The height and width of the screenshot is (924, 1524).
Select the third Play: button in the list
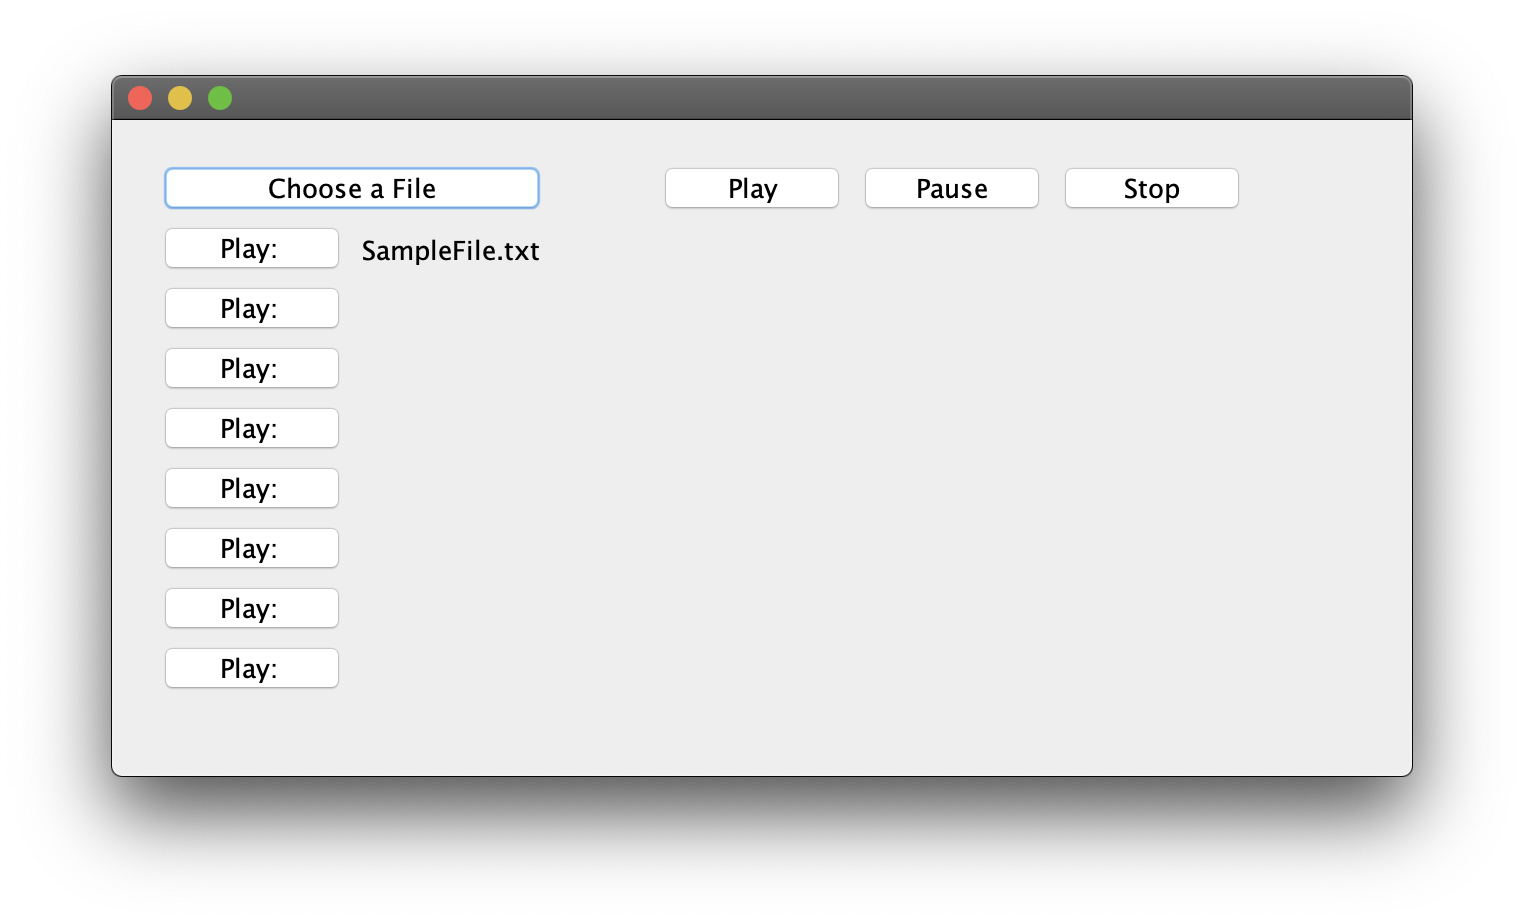tap(251, 368)
